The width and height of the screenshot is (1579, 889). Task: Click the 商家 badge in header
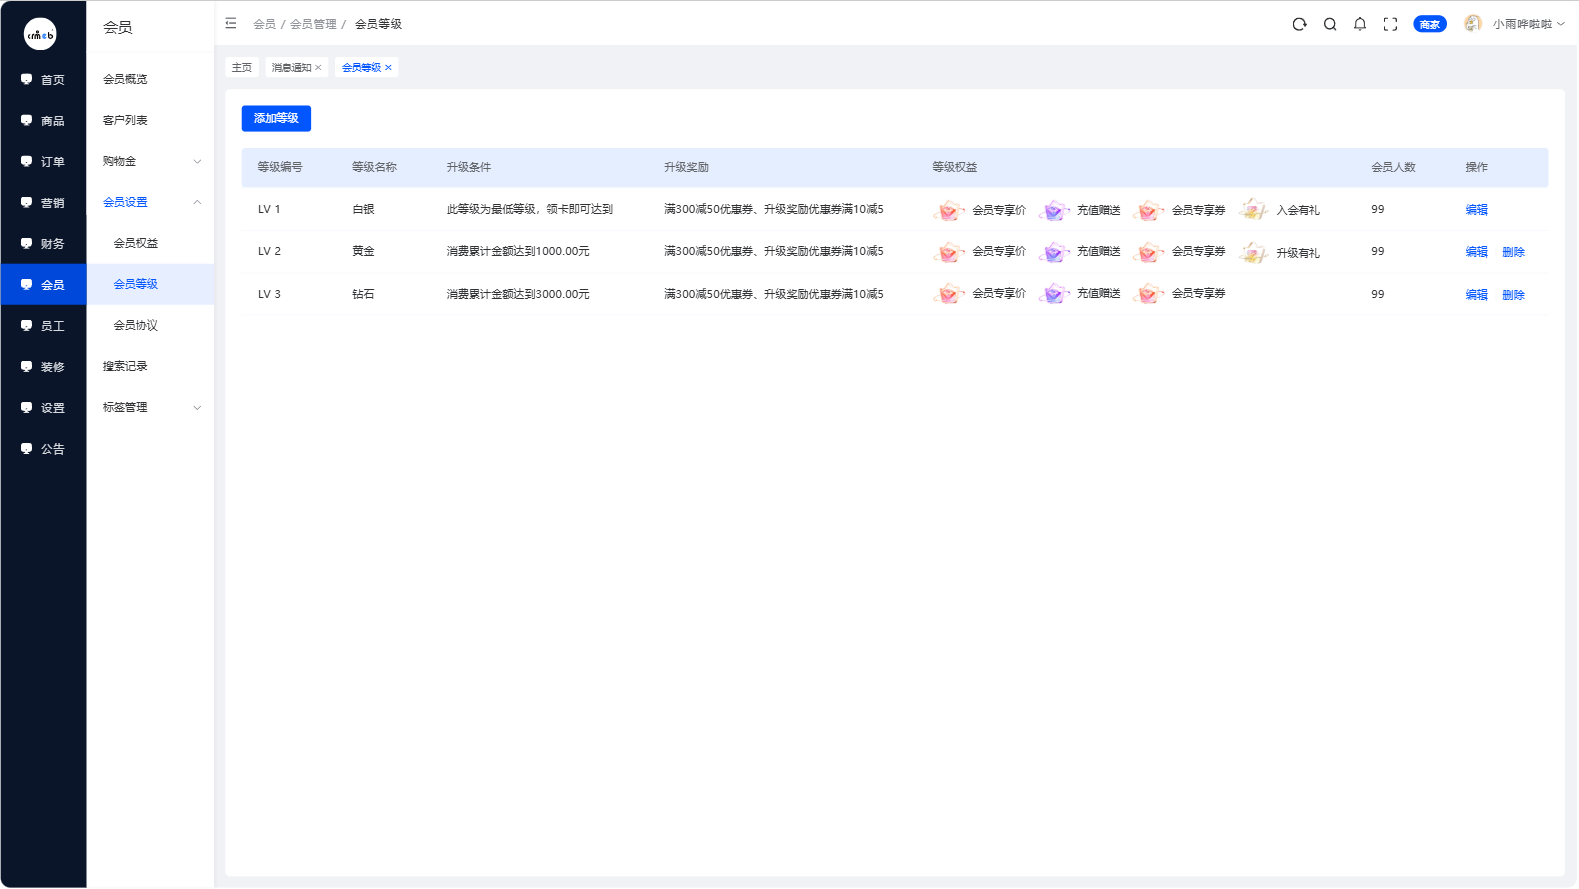[x=1429, y=24]
